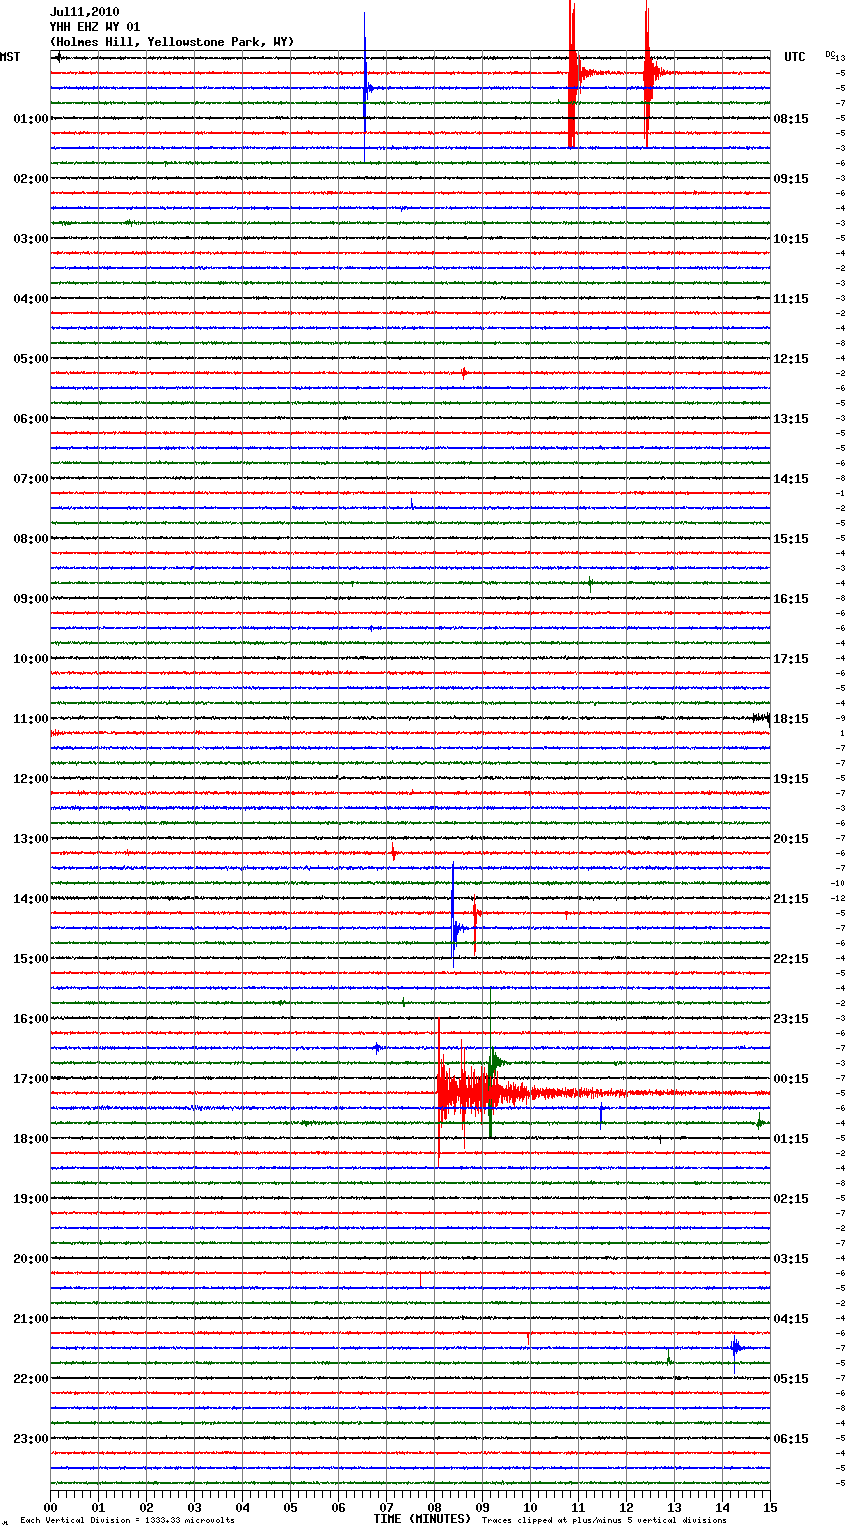
Task: Click minute tick label "12" on time axis
Action: (x=627, y=1507)
